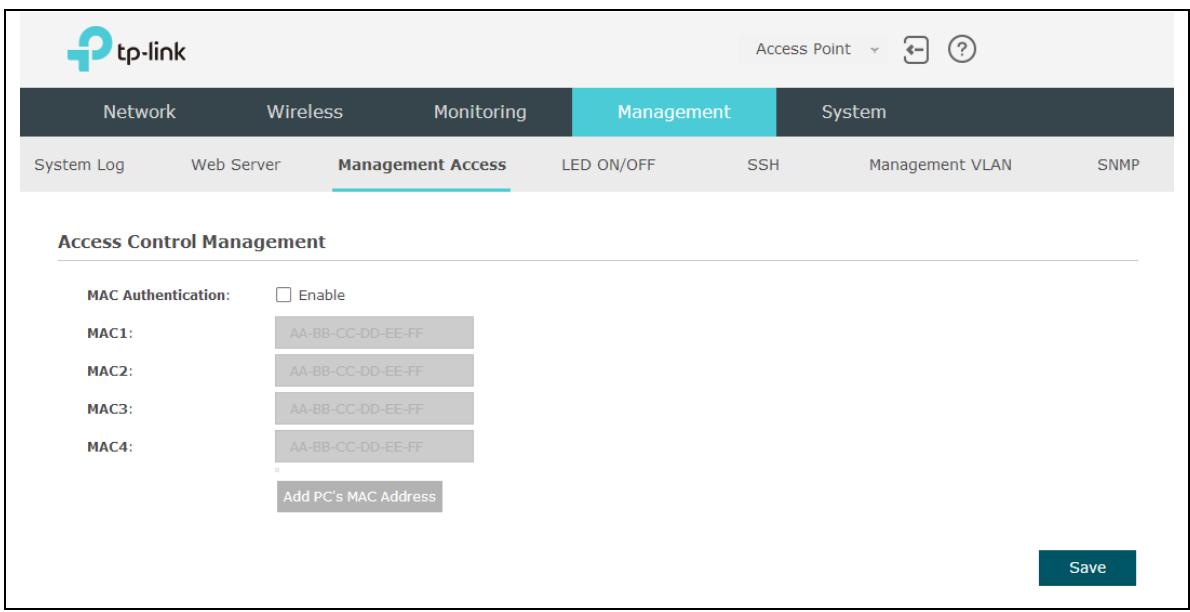Open the LED ON/OFF subtab
The width and height of the screenshot is (1190, 612).
pos(608,165)
